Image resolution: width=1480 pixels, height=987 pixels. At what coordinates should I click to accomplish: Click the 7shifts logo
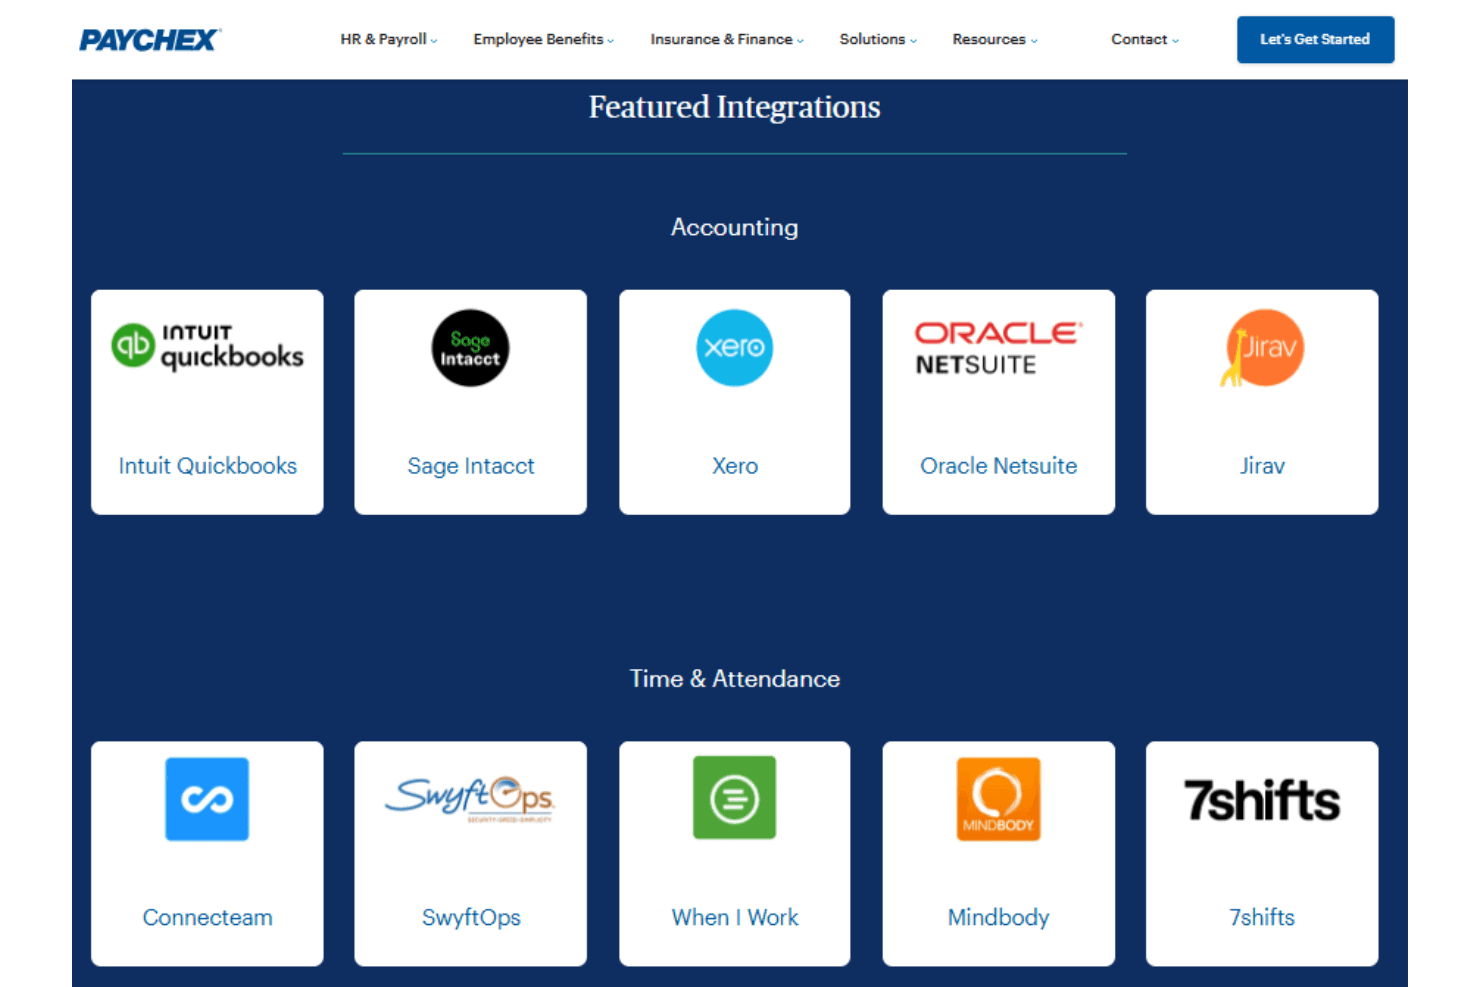(x=1262, y=800)
